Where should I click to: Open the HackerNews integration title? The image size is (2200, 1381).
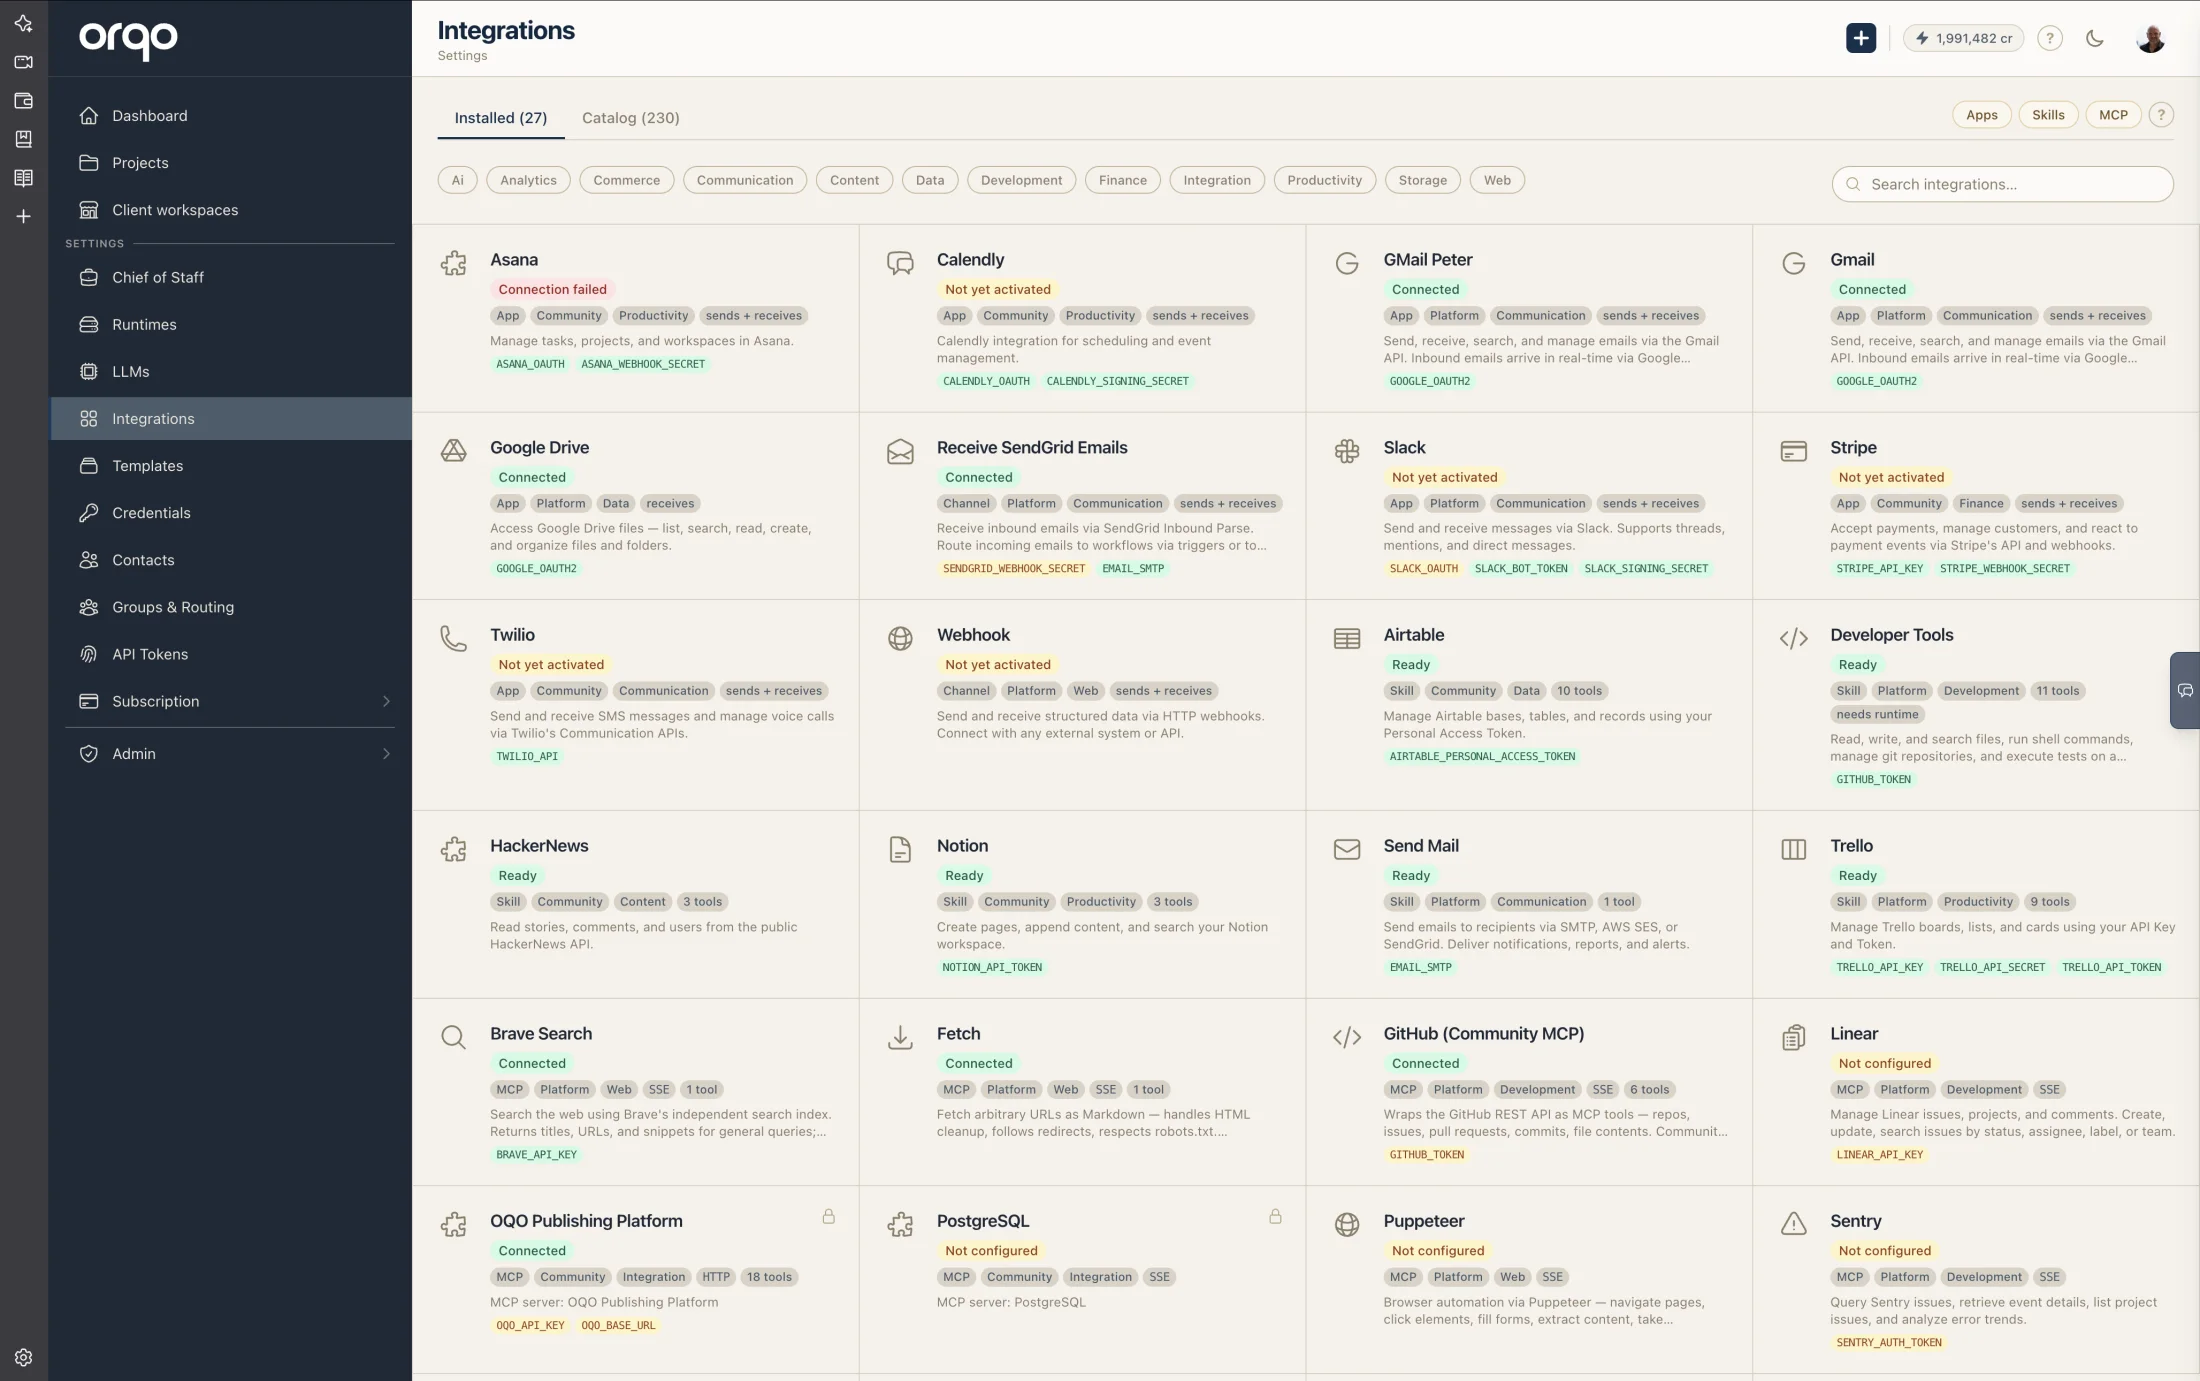point(539,845)
